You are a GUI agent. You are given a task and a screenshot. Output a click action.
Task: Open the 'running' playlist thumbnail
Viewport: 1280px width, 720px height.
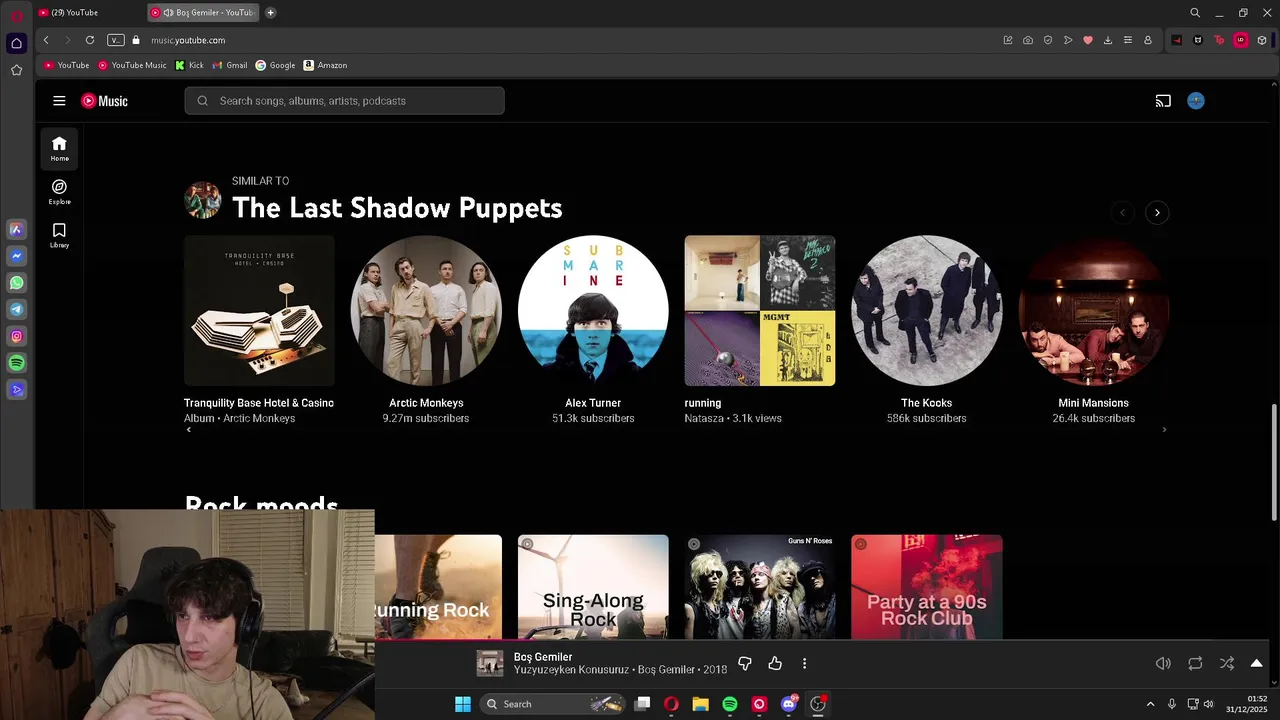760,311
